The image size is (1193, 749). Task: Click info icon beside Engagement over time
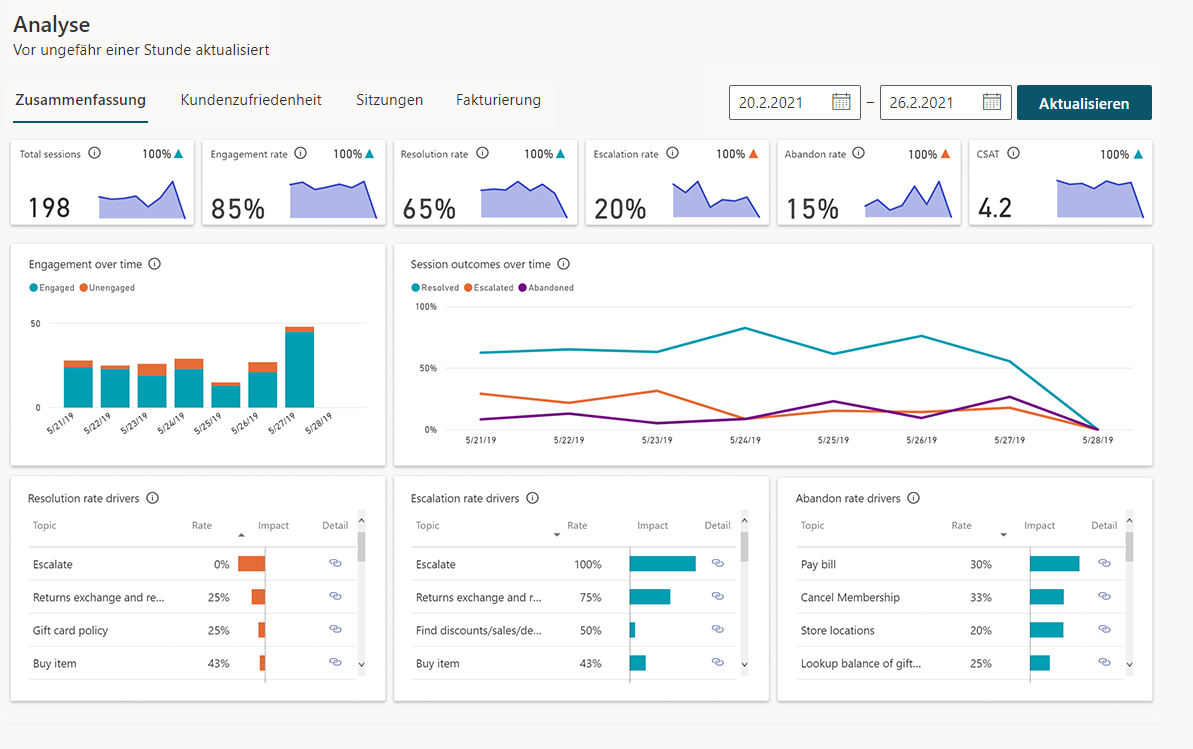click(x=155, y=264)
